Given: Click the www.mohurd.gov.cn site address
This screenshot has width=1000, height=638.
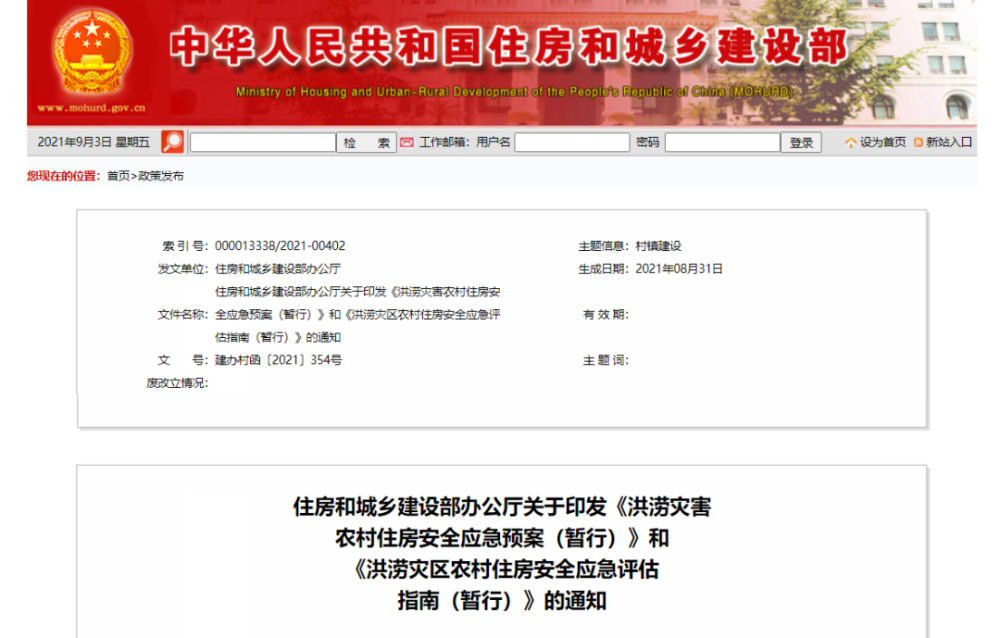Looking at the screenshot, I should coord(92,108).
